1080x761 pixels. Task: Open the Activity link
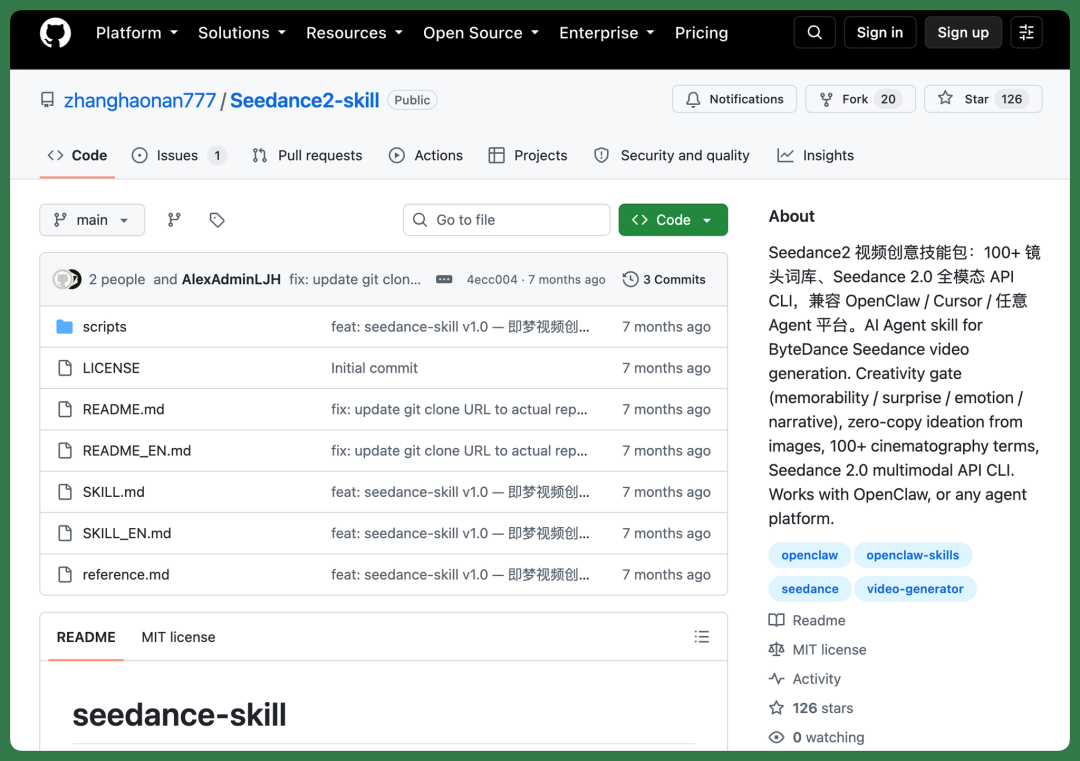pyautogui.click(x=804, y=679)
